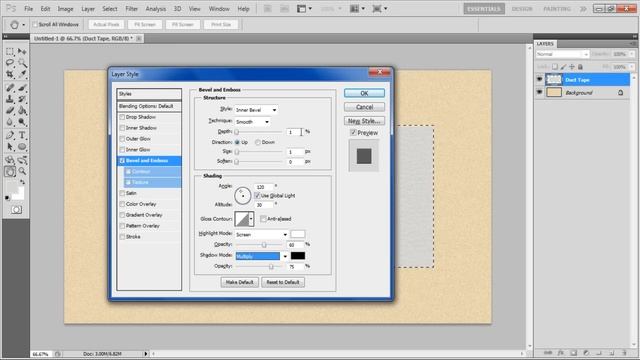
Task: Select the Down direction radio button
Action: (x=258, y=142)
